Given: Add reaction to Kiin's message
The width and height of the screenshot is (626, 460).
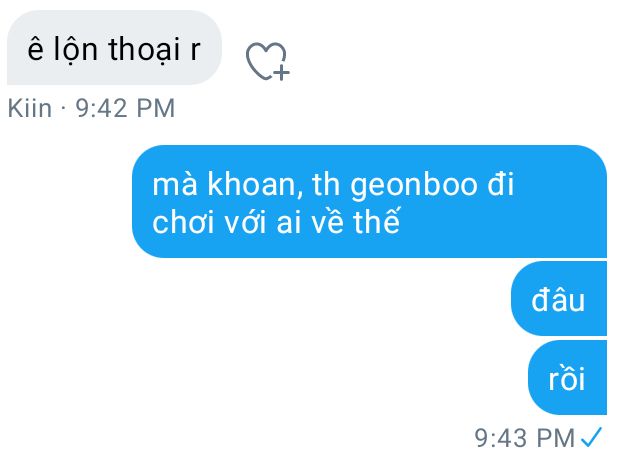Looking at the screenshot, I should [x=267, y=61].
